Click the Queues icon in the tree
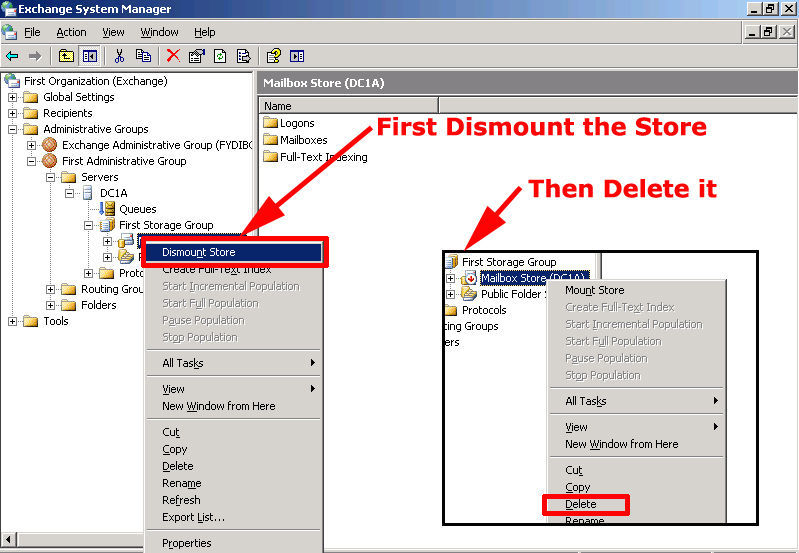The image size is (799, 553). tap(107, 208)
